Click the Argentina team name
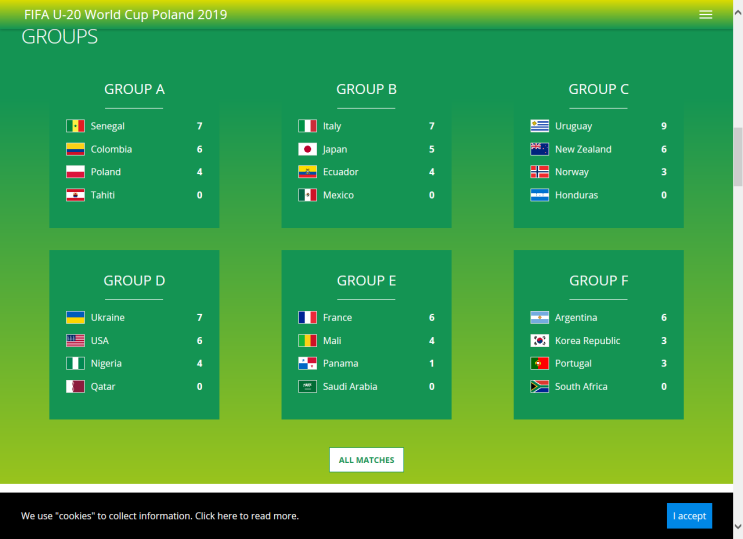Screen dimensions: 743x539 pos(576,318)
